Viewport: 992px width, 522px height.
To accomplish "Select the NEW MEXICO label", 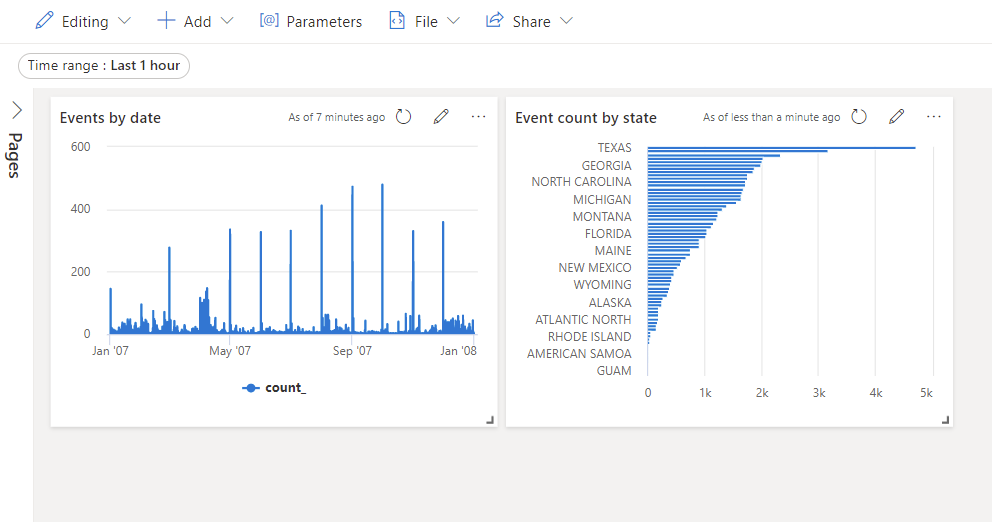I will (595, 268).
